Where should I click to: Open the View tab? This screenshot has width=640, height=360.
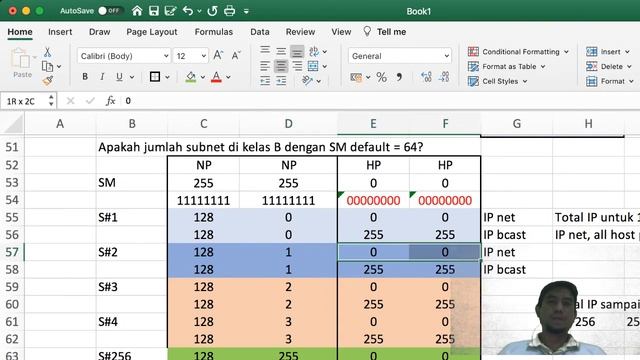[341, 32]
